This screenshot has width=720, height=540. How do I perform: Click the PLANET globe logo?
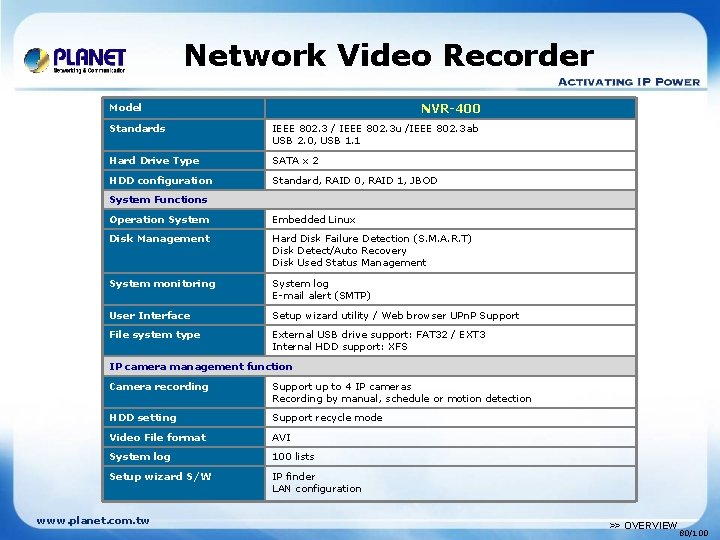(x=37, y=60)
